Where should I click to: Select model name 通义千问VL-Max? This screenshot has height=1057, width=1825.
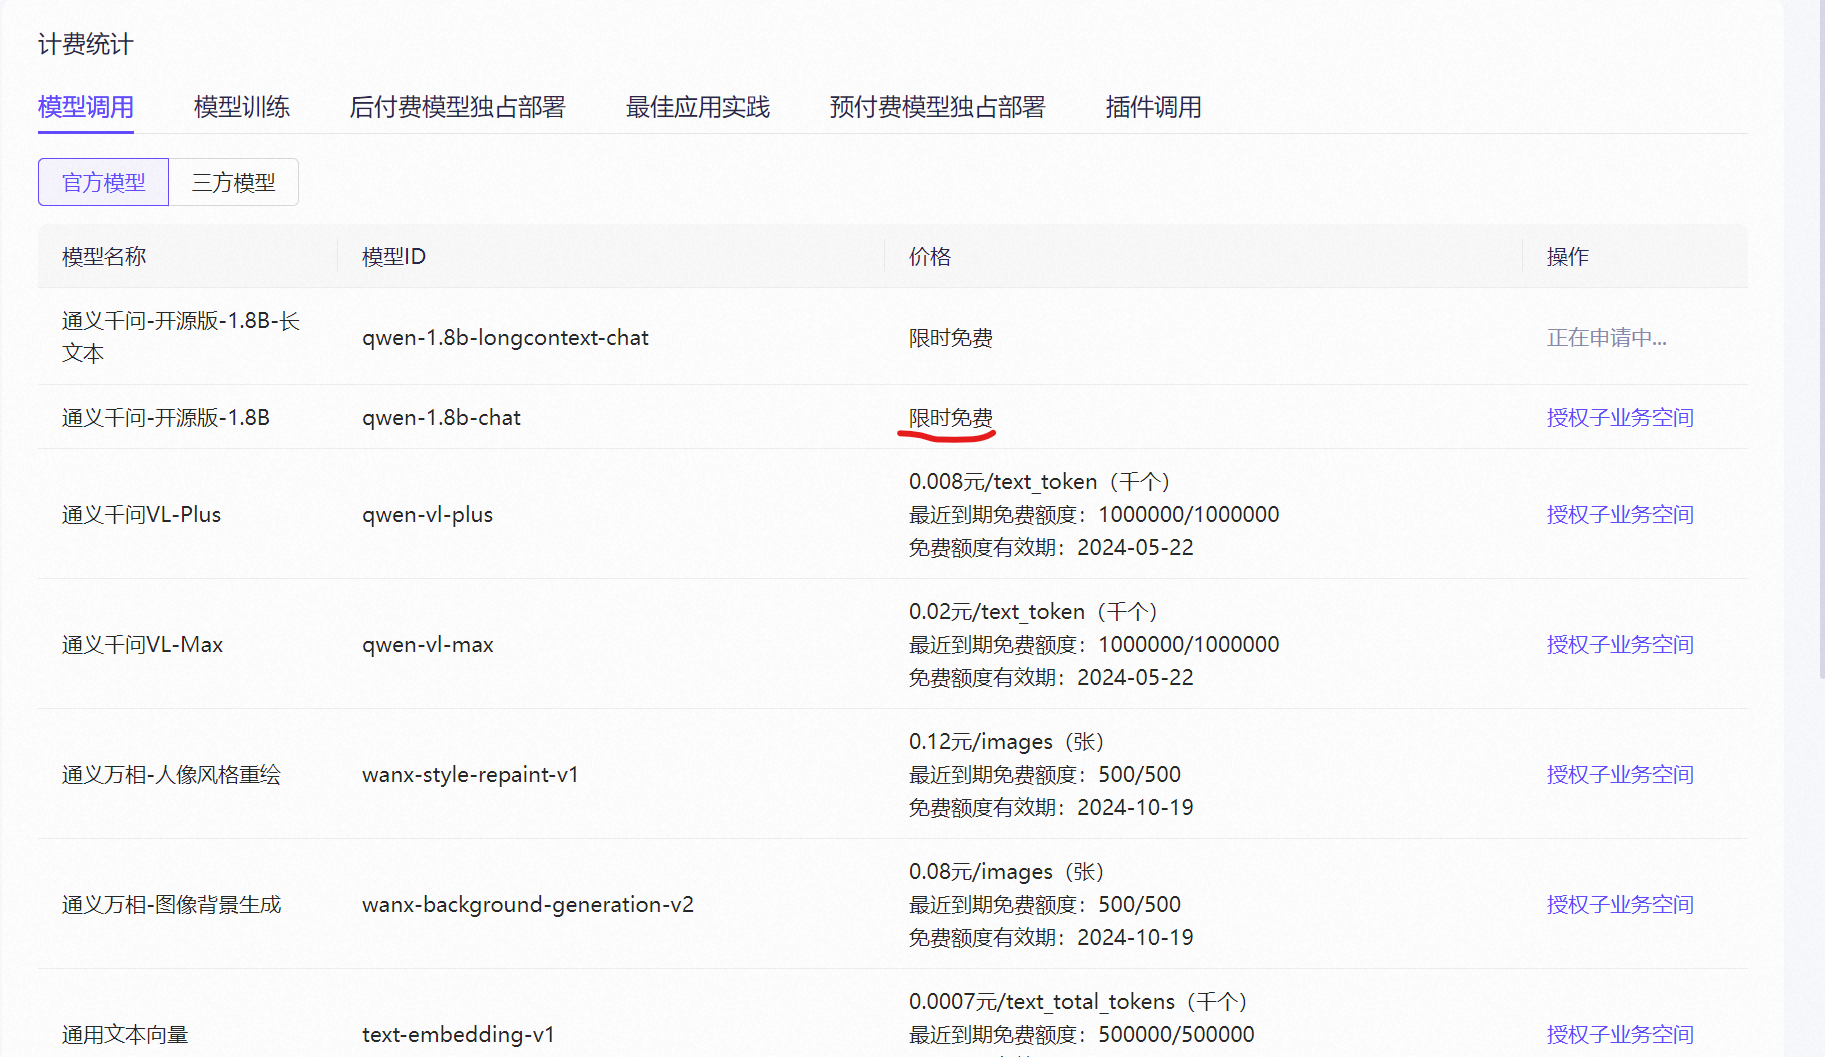coord(142,644)
